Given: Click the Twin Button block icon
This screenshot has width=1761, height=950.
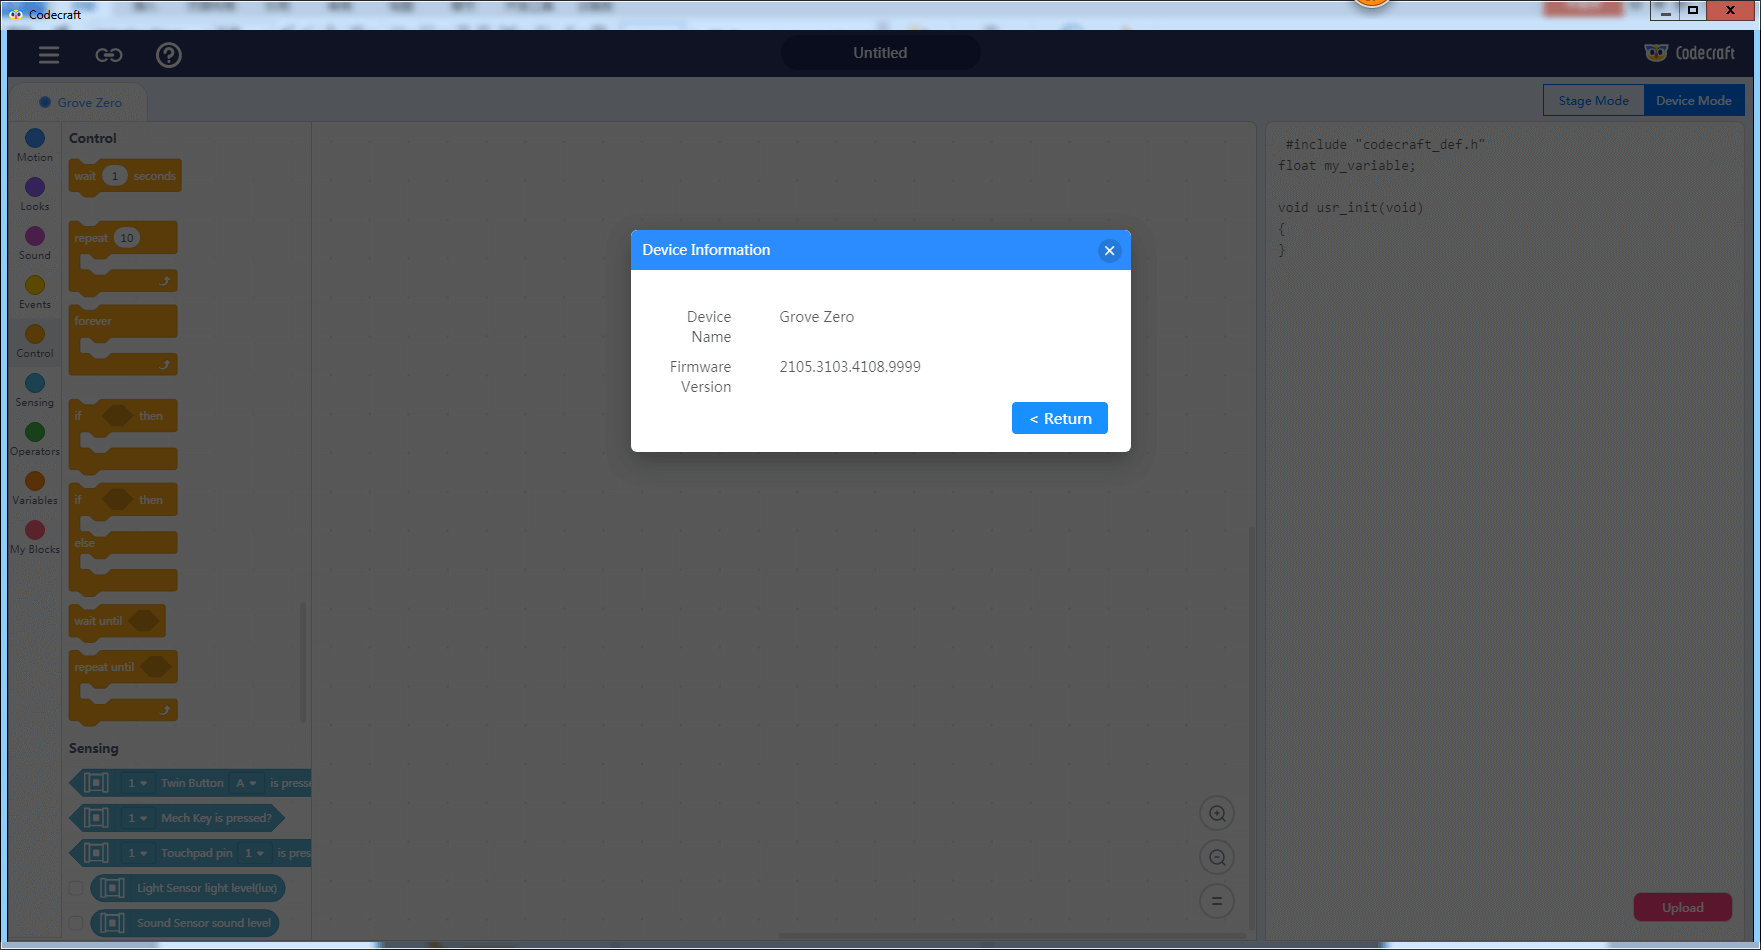Looking at the screenshot, I should (97, 783).
